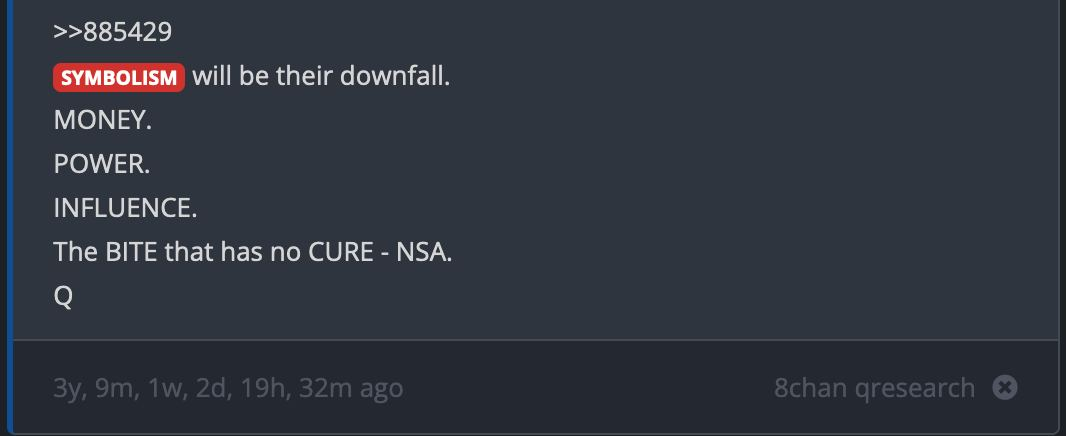1066x436 pixels.
Task: Click the word BITE in the post
Action: [131, 253]
